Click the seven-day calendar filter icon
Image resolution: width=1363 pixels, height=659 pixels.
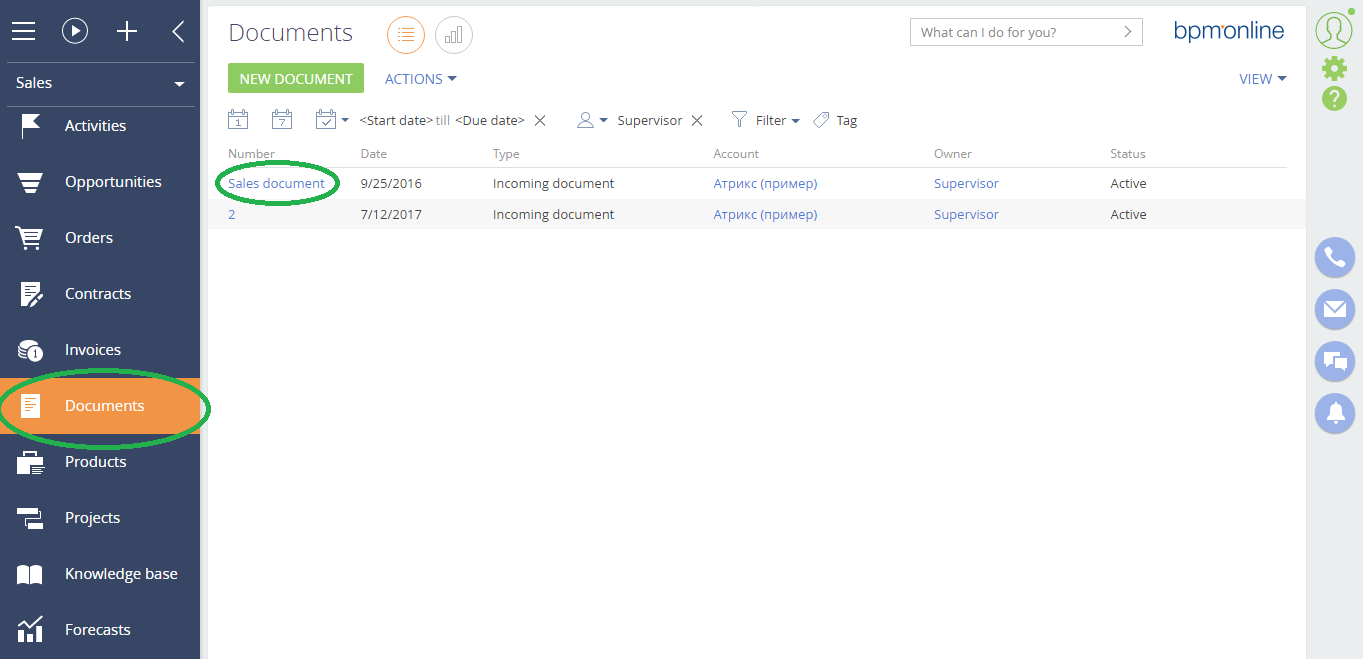pyautogui.click(x=282, y=120)
